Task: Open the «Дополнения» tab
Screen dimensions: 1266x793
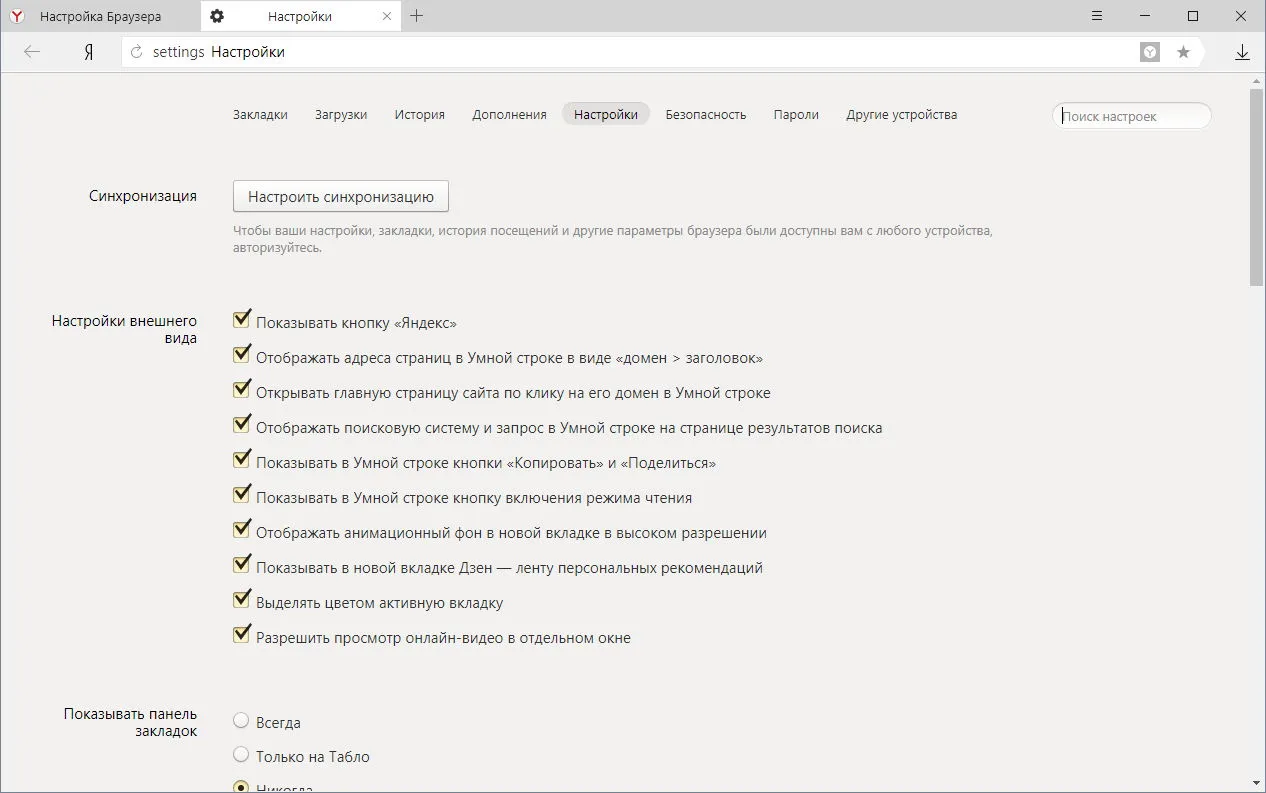Action: pos(509,114)
